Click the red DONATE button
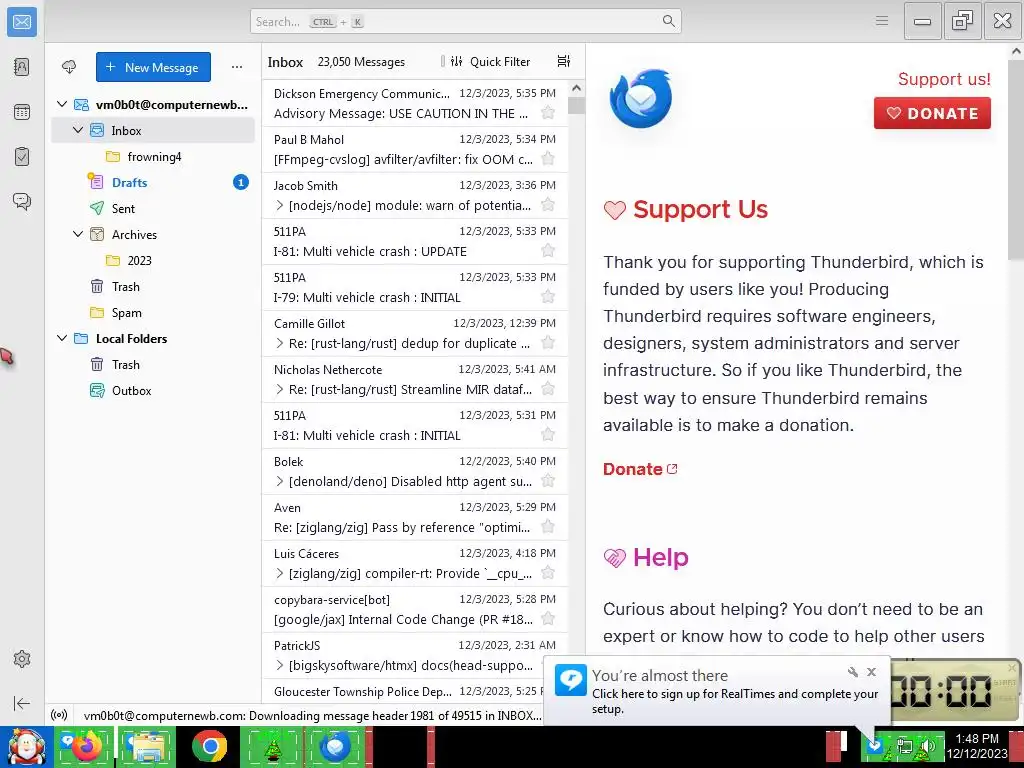 pyautogui.click(x=932, y=113)
